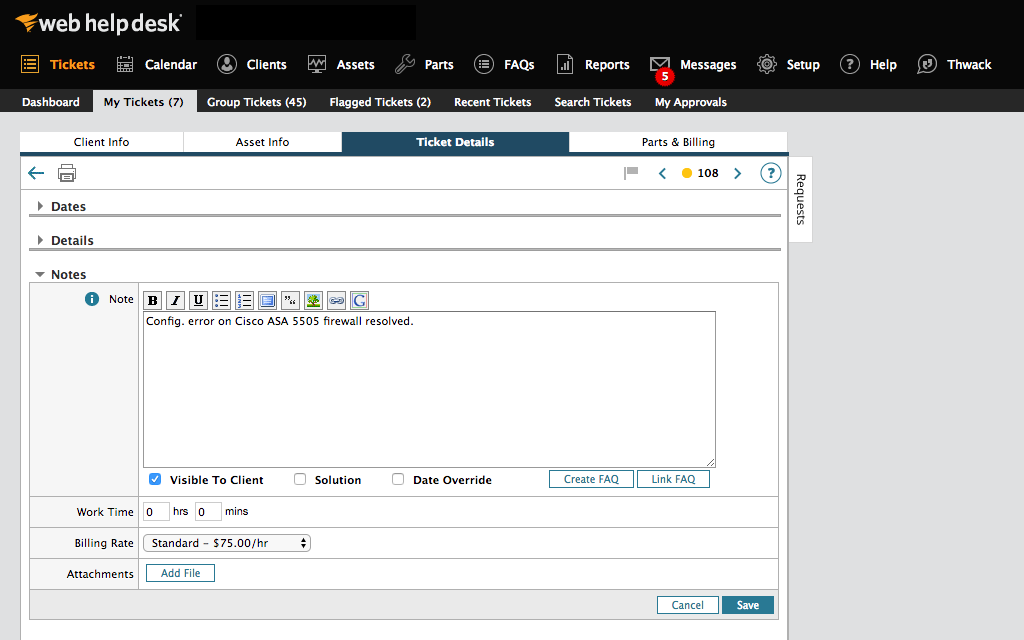Enable Date Override for the note
This screenshot has height=640, width=1024.
[397, 479]
